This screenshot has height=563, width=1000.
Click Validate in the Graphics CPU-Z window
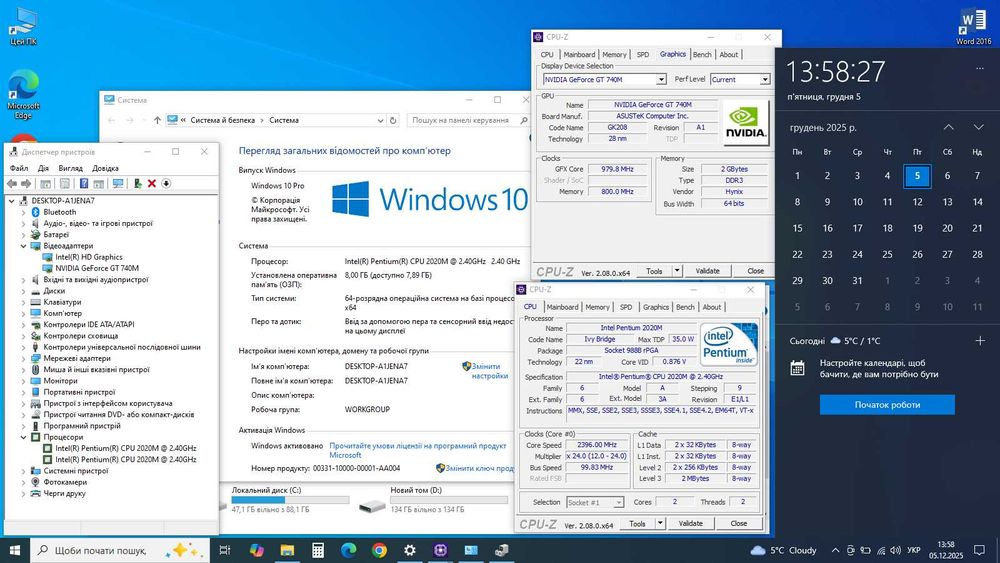[707, 271]
